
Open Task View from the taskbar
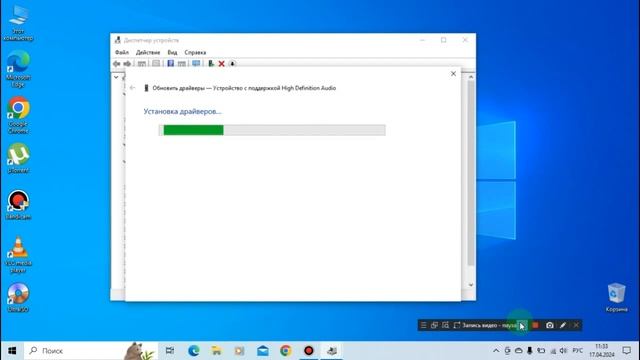point(170,351)
